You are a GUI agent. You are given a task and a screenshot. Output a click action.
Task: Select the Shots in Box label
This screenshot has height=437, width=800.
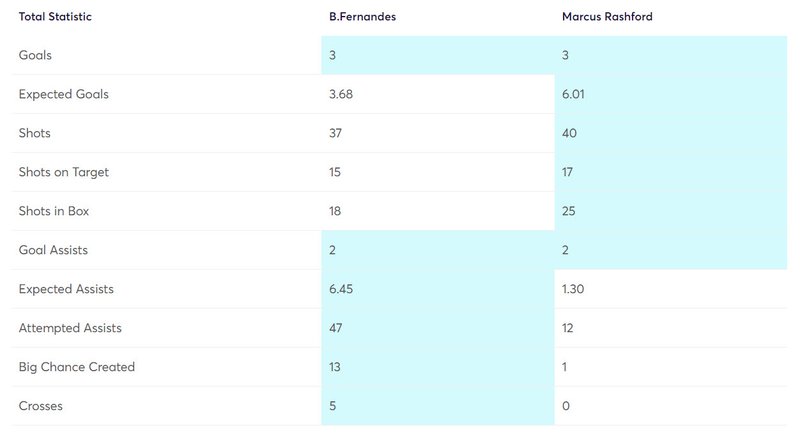coord(54,211)
